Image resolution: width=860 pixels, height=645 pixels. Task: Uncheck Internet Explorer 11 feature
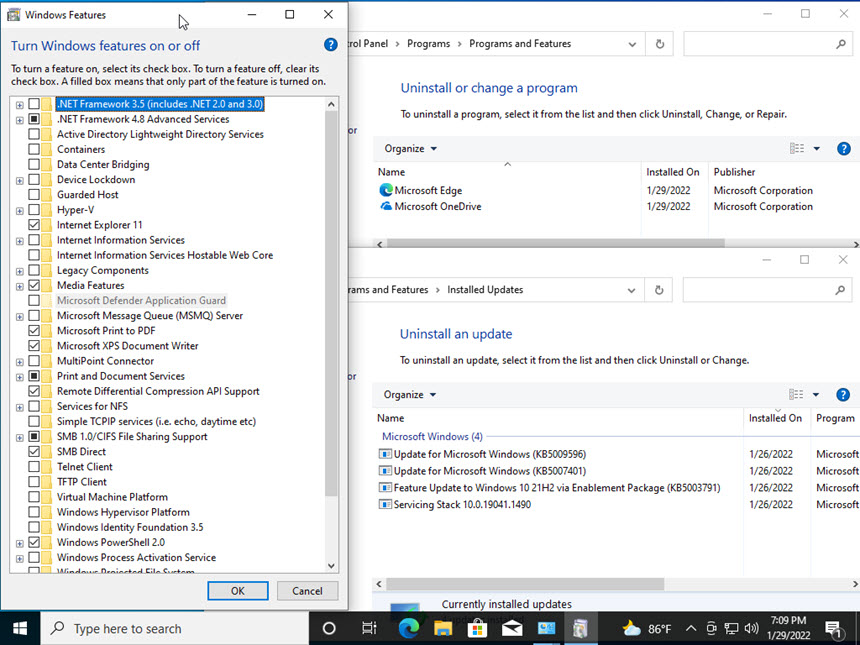tap(34, 225)
